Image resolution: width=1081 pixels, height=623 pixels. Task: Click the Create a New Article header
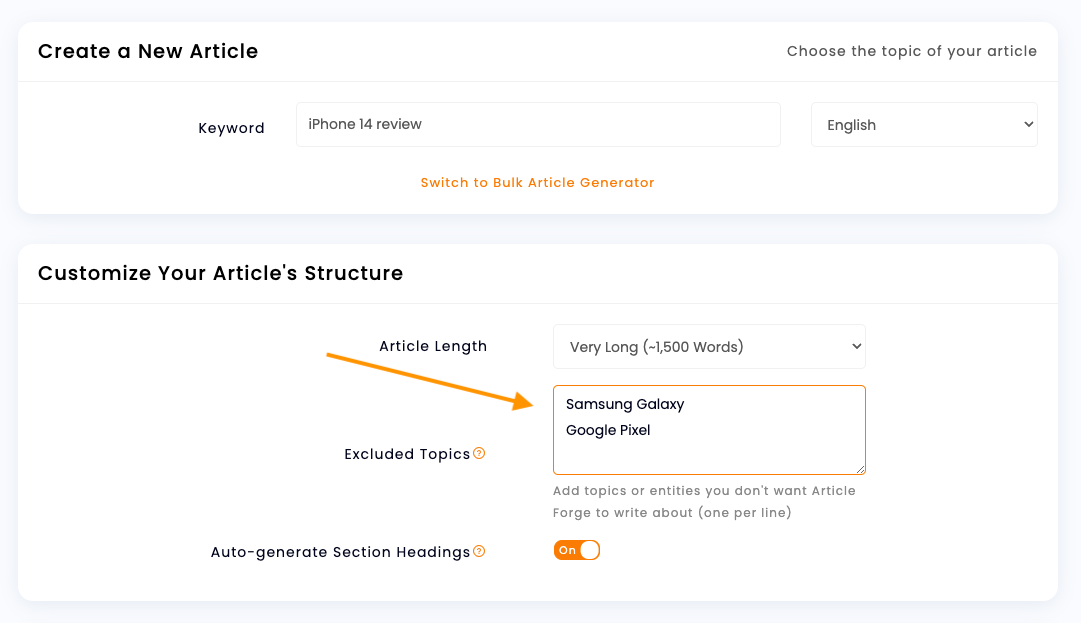(148, 51)
